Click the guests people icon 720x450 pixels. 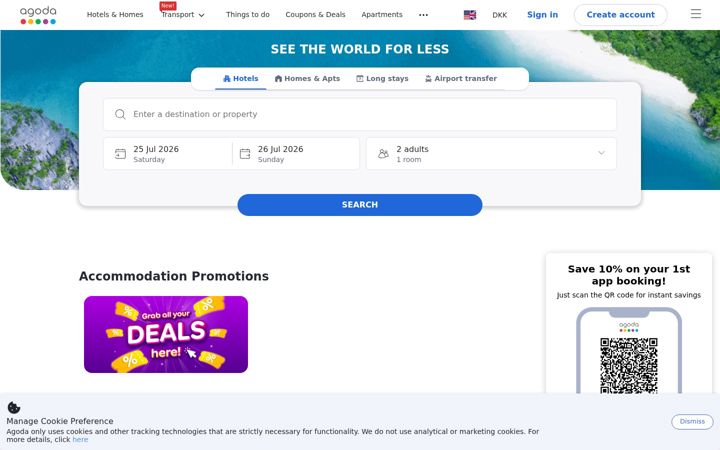click(x=383, y=154)
